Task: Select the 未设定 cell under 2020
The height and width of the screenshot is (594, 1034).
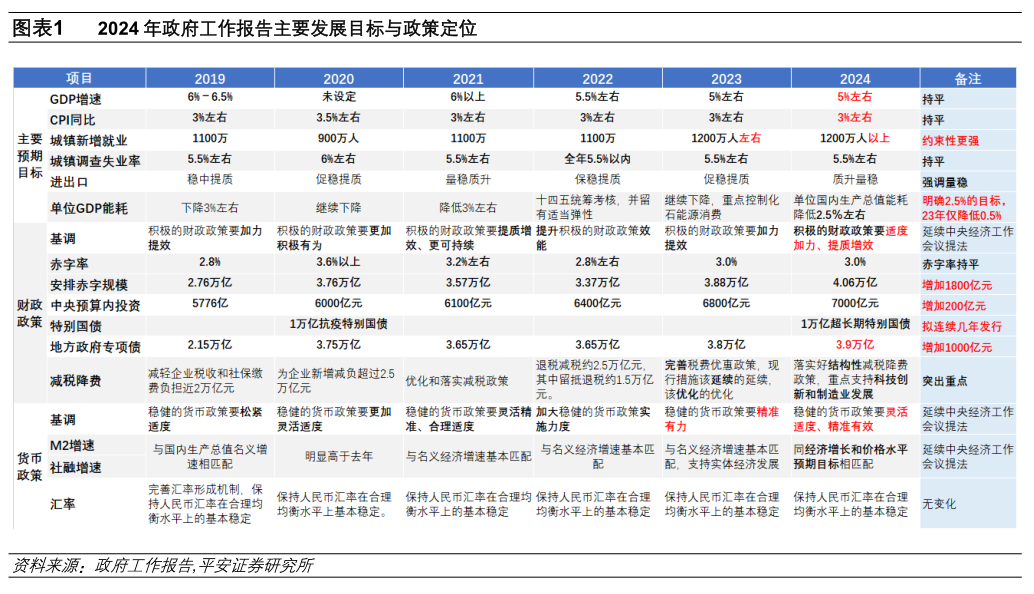Action: coord(338,98)
